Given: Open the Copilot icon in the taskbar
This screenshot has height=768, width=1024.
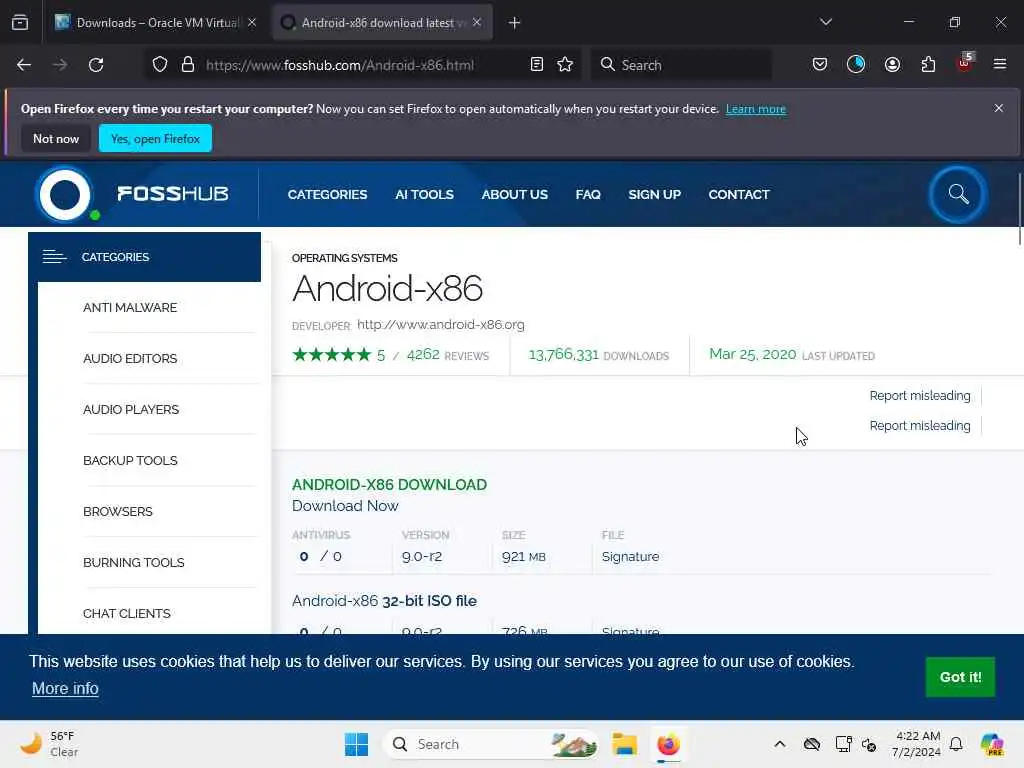Looking at the screenshot, I should (992, 744).
